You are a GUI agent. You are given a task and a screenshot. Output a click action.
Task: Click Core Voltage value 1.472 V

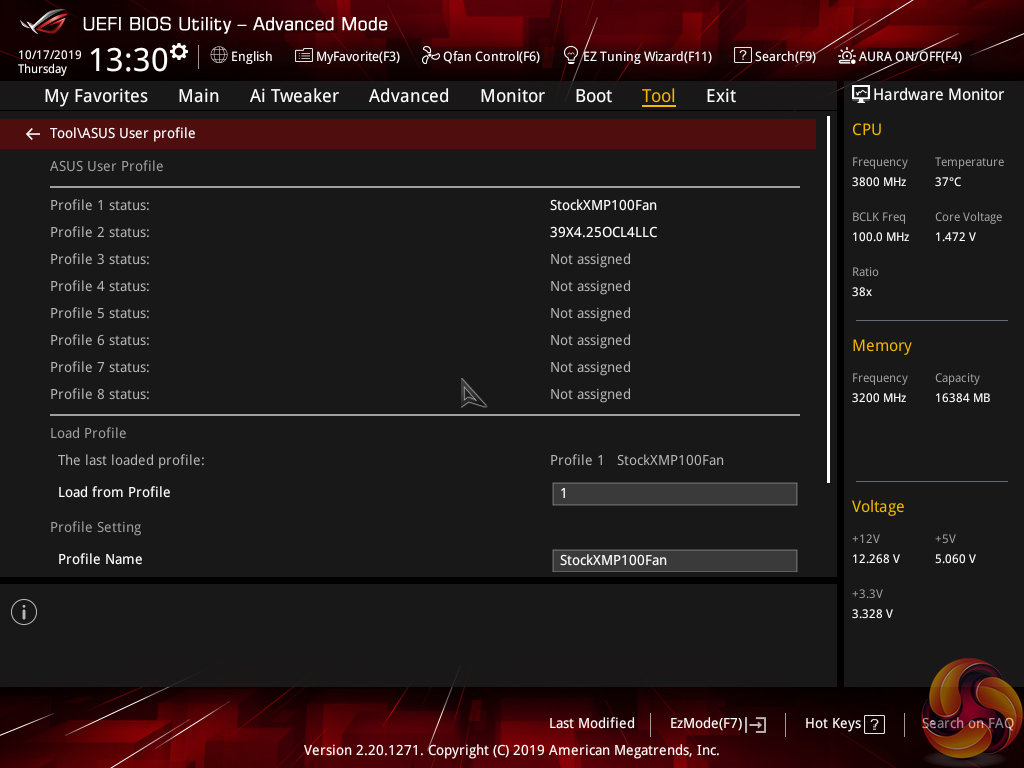pos(955,237)
